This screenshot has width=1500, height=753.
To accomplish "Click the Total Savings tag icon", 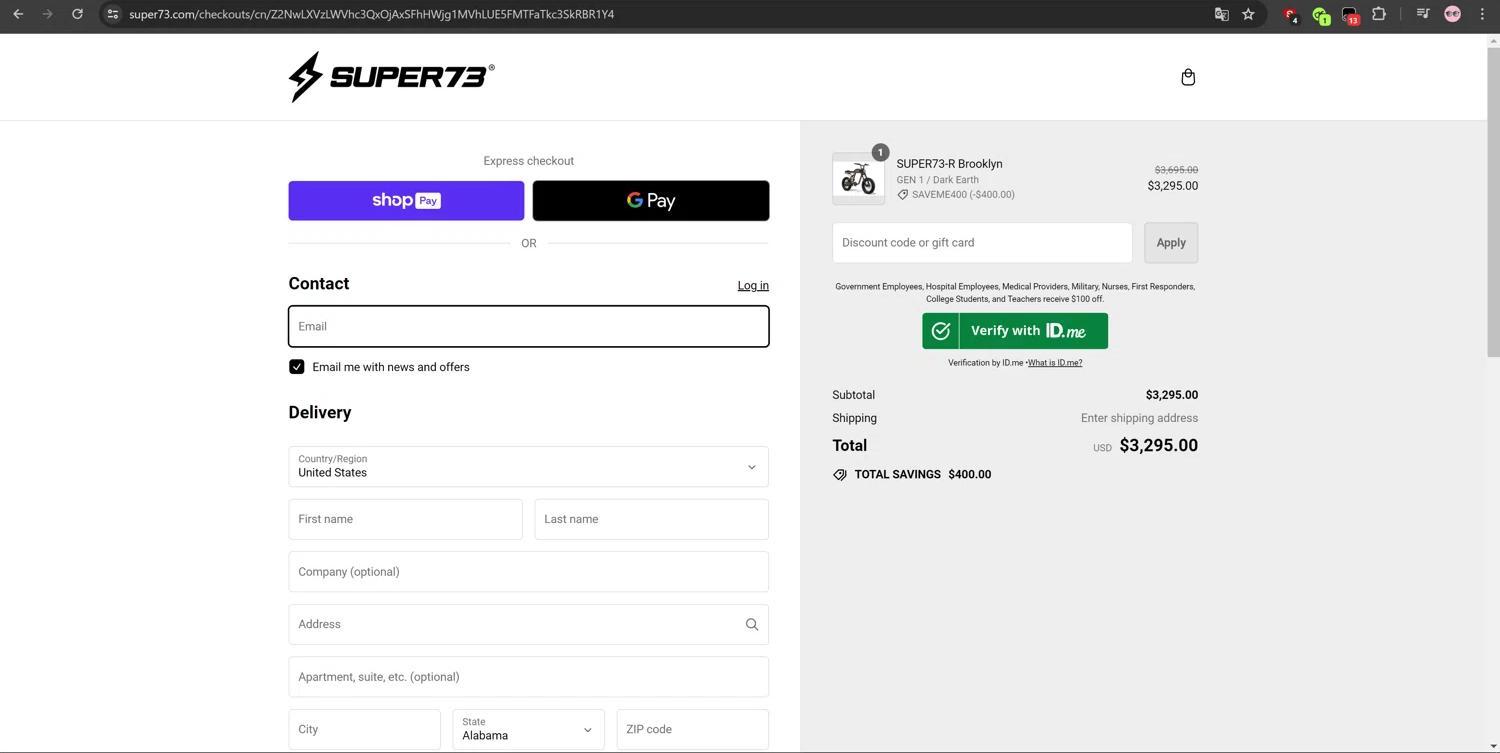I will tap(840, 475).
